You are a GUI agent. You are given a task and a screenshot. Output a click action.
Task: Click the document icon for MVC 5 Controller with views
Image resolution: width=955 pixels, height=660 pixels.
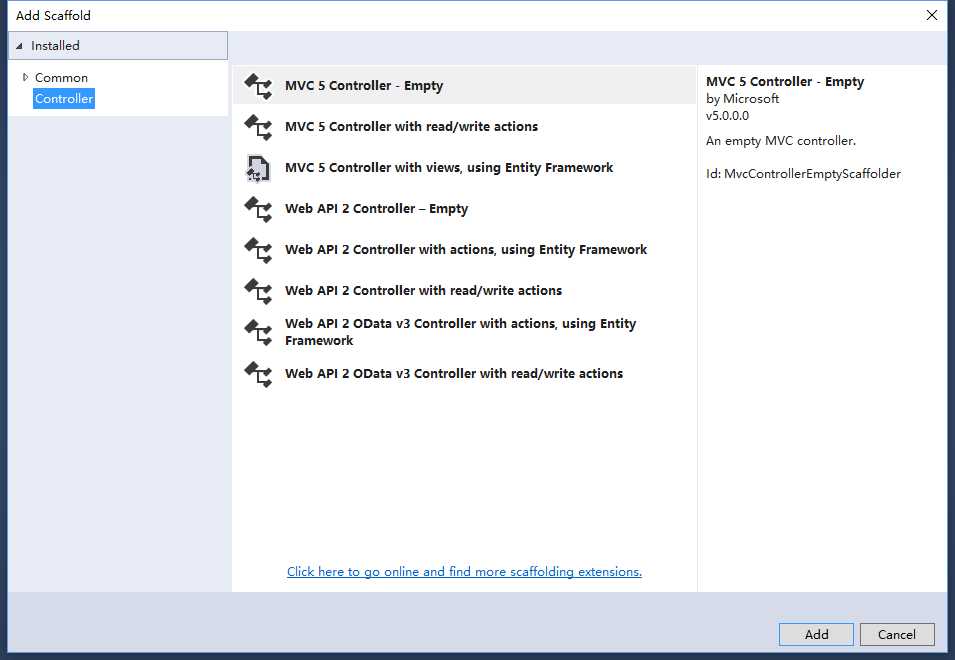coord(258,168)
